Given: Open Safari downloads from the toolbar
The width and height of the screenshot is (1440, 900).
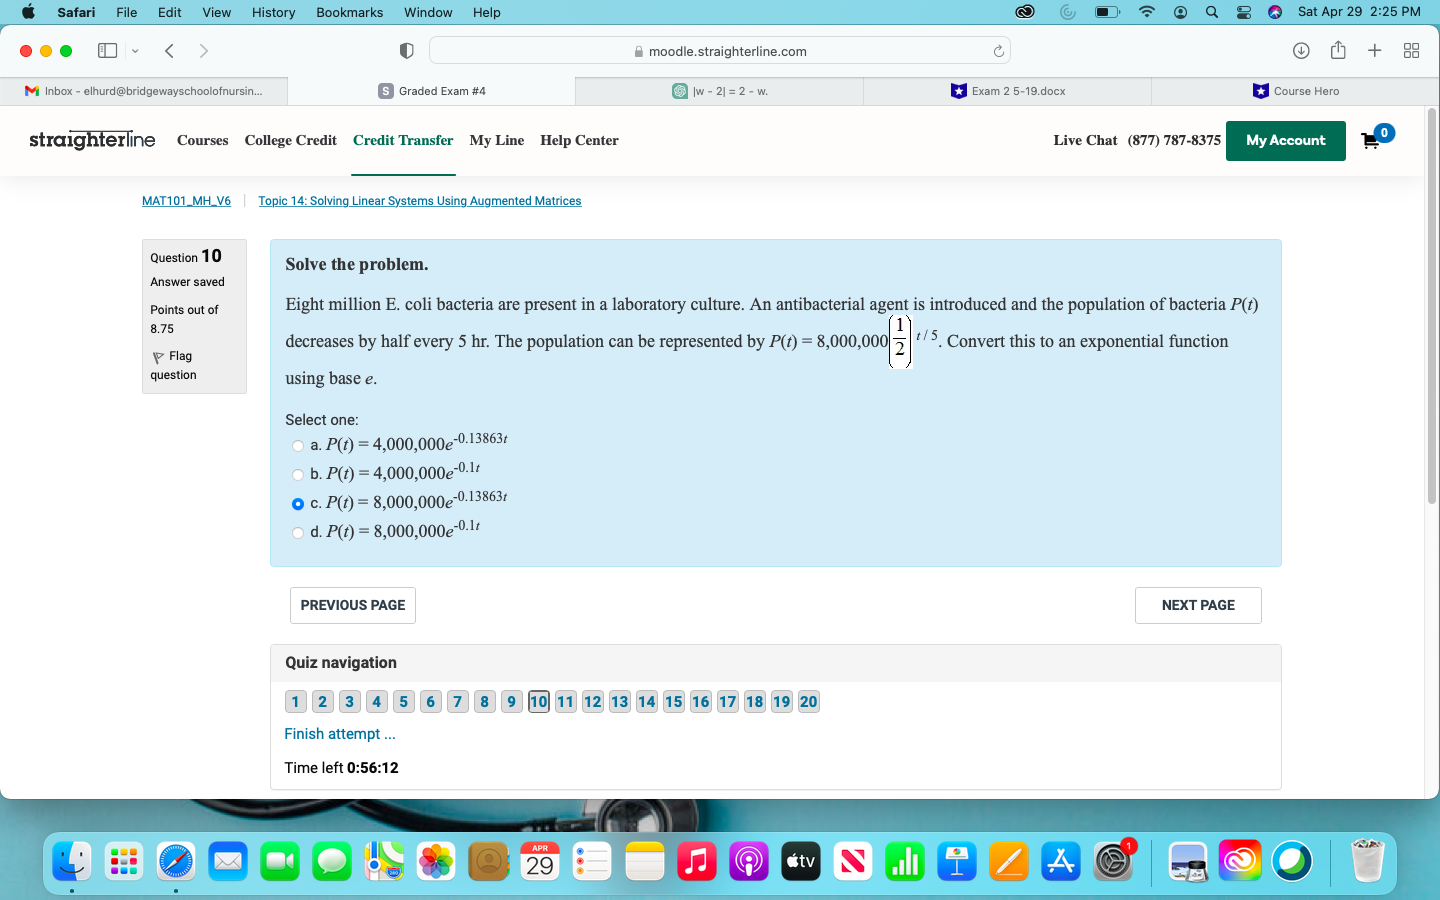Looking at the screenshot, I should point(1301,50).
